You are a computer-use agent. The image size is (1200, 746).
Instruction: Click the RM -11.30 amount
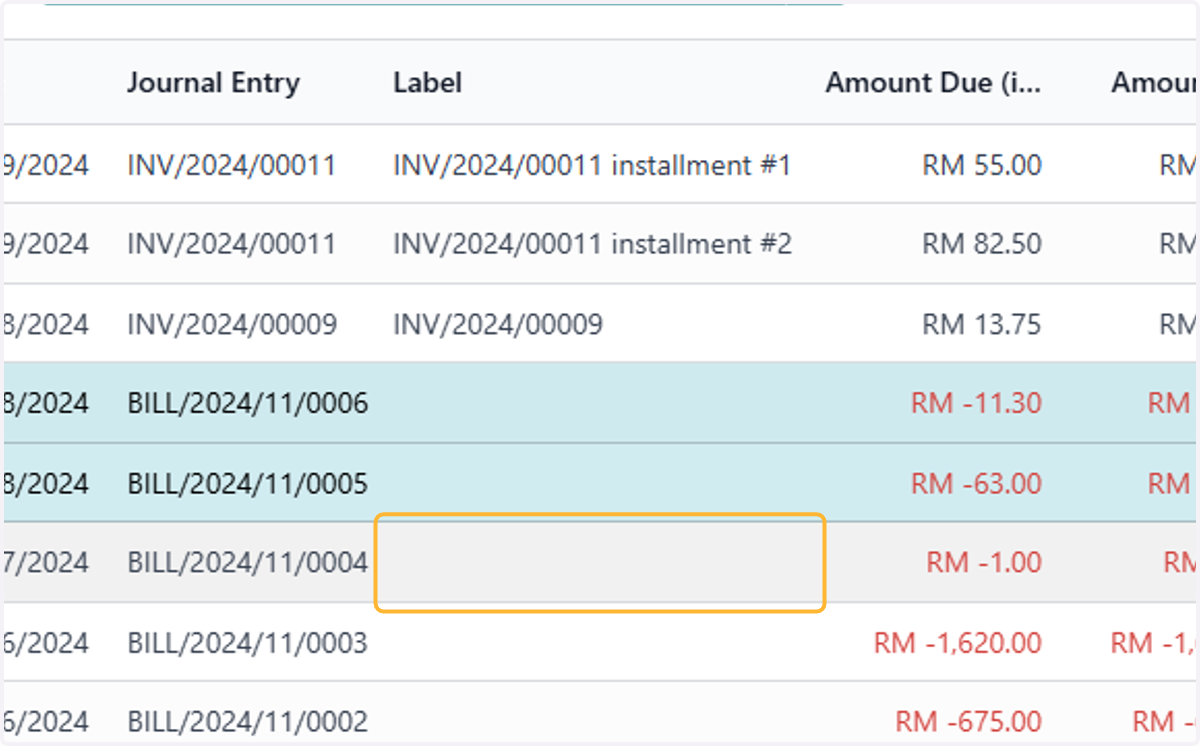pos(976,403)
